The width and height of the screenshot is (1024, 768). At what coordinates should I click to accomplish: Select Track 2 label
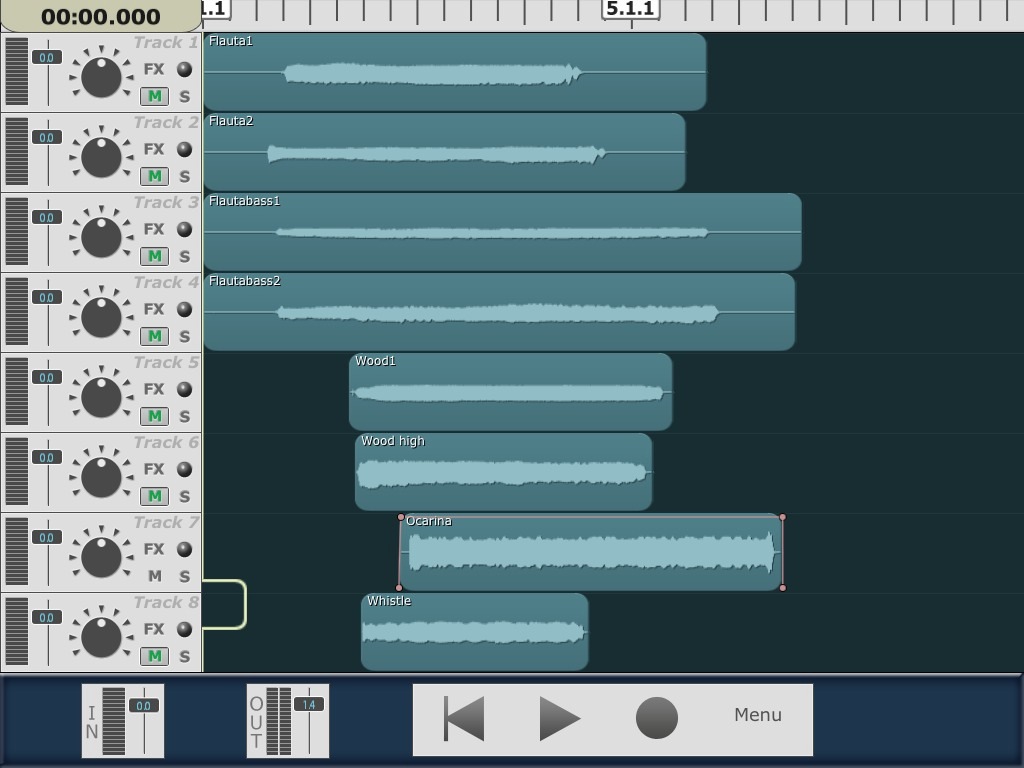pyautogui.click(x=166, y=122)
